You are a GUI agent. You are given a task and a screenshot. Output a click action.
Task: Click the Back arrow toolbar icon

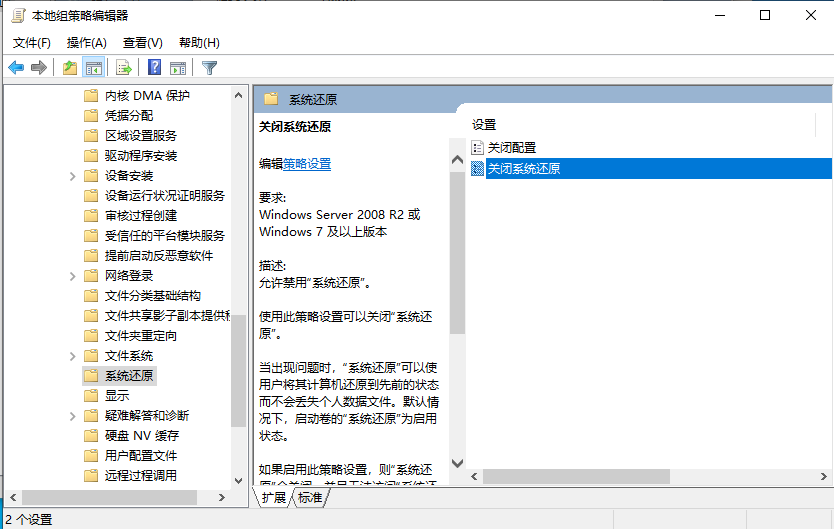point(16,68)
